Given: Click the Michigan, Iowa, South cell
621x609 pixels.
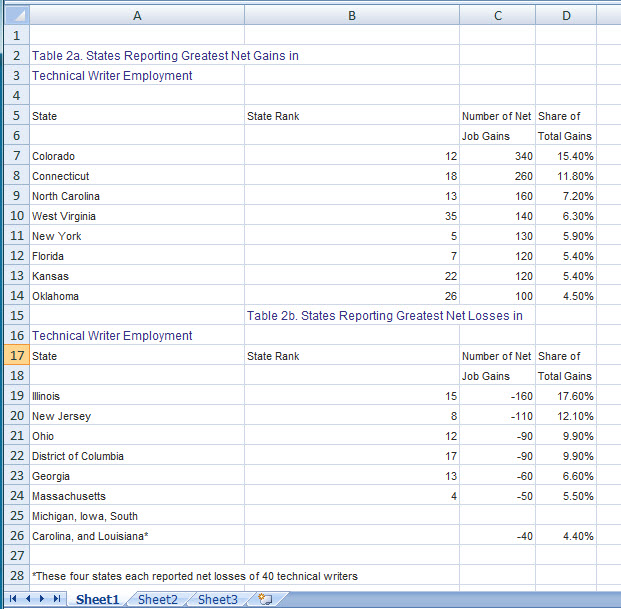Looking at the screenshot, I should [137, 515].
